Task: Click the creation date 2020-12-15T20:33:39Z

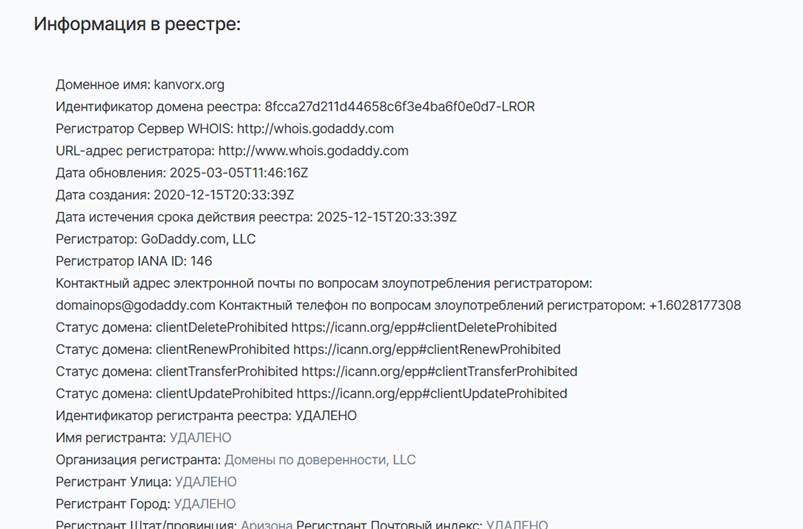Action: 224,195
